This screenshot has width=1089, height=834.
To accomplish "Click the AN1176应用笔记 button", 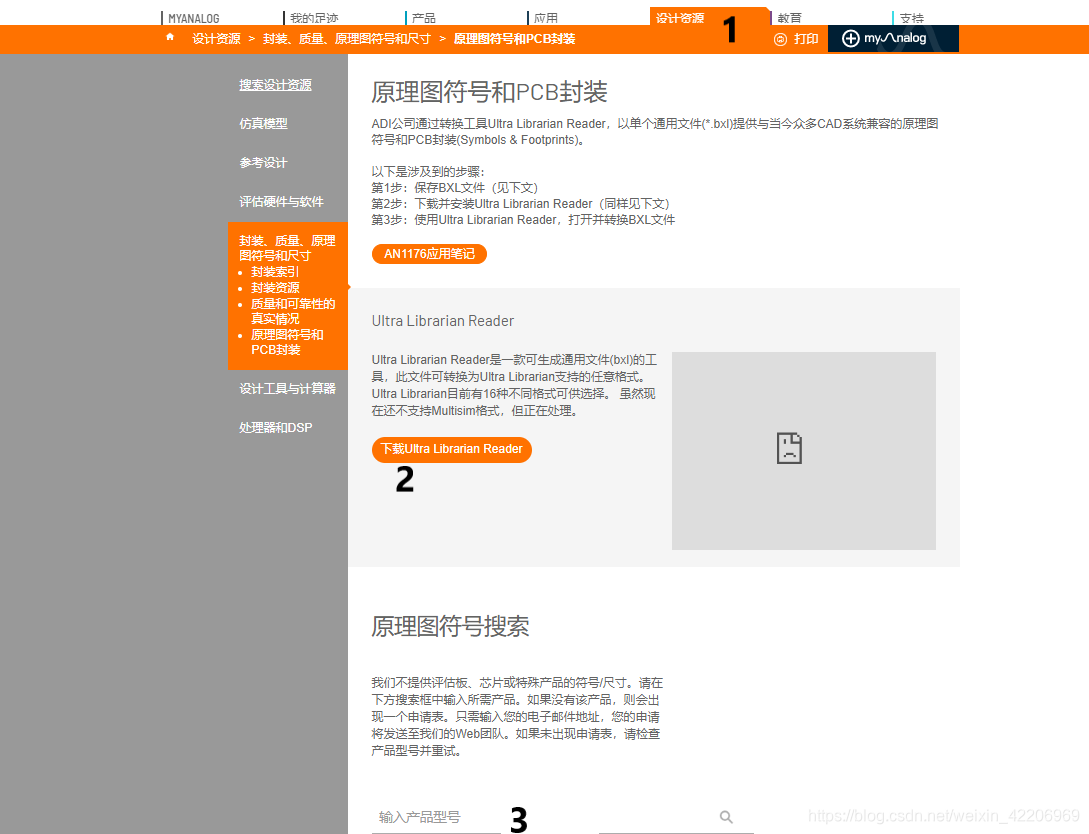I will coord(429,254).
